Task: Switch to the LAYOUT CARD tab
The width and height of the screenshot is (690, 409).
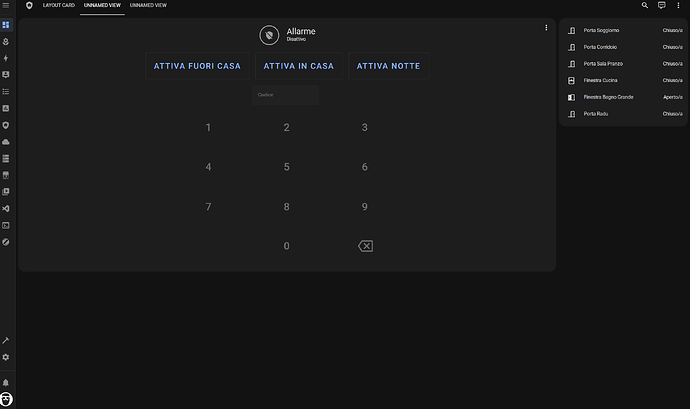Action: click(x=59, y=5)
